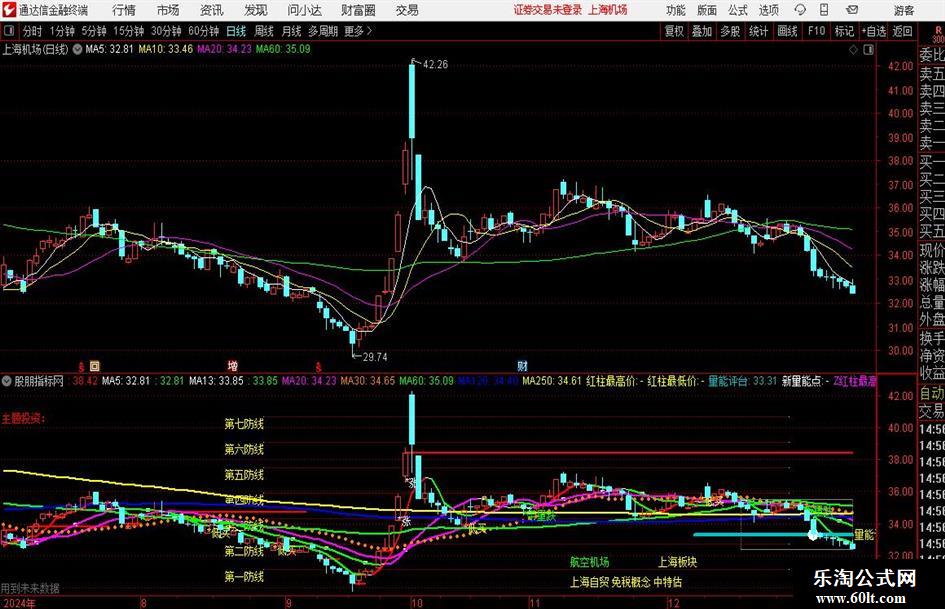Open the F10 company info button
Screen dimensions: 945x609
coord(817,31)
